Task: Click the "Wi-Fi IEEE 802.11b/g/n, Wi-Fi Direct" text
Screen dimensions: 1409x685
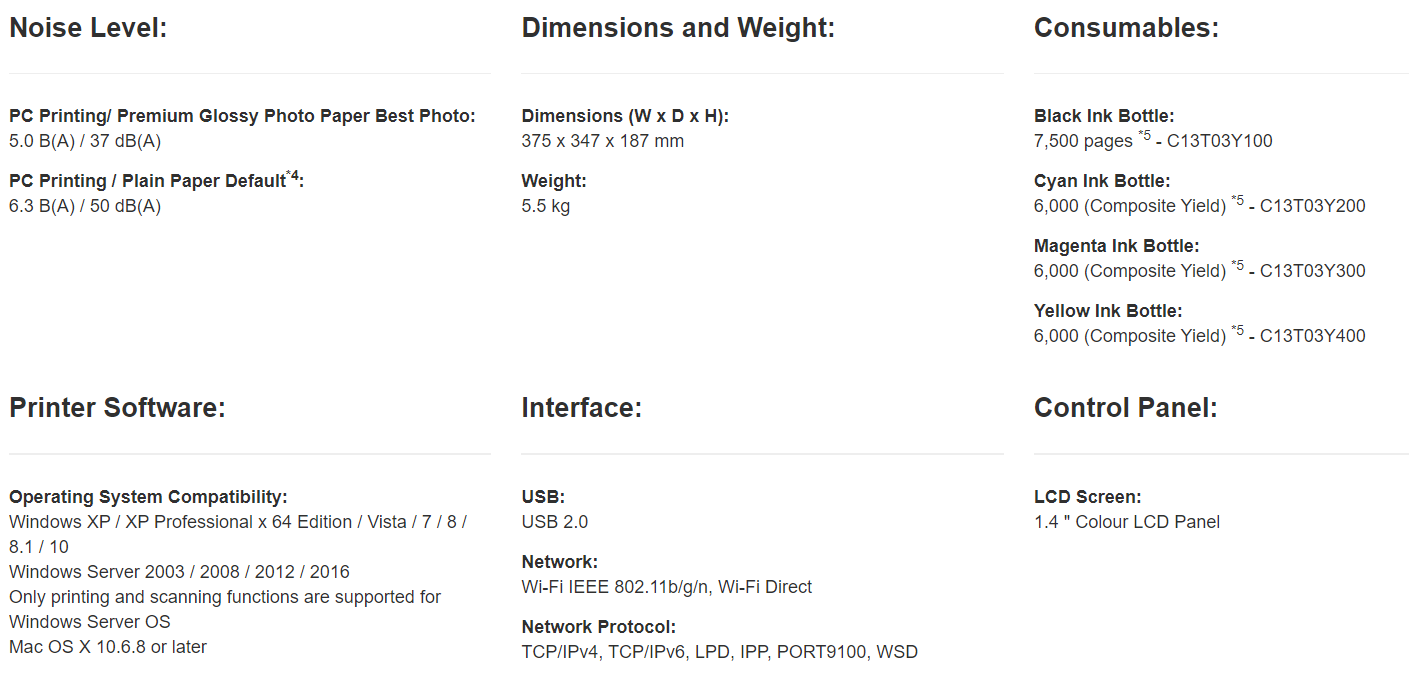Action: point(667,587)
